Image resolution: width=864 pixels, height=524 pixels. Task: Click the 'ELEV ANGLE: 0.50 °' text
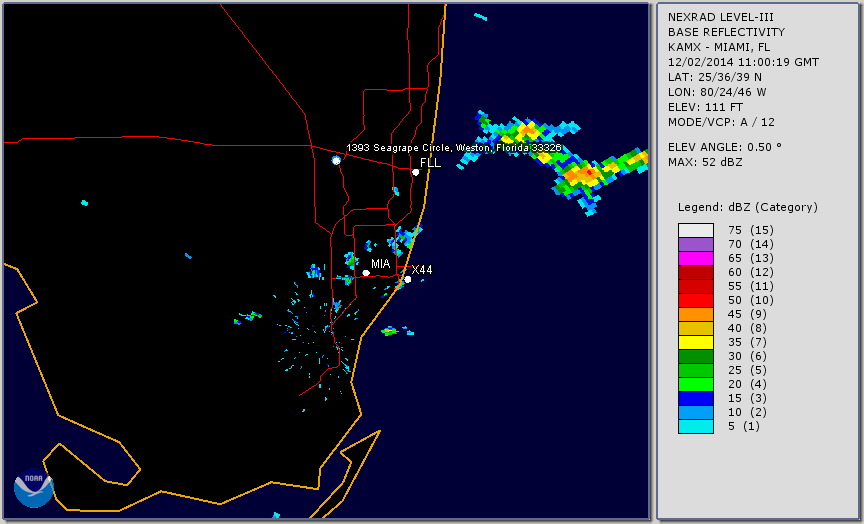pos(725,147)
